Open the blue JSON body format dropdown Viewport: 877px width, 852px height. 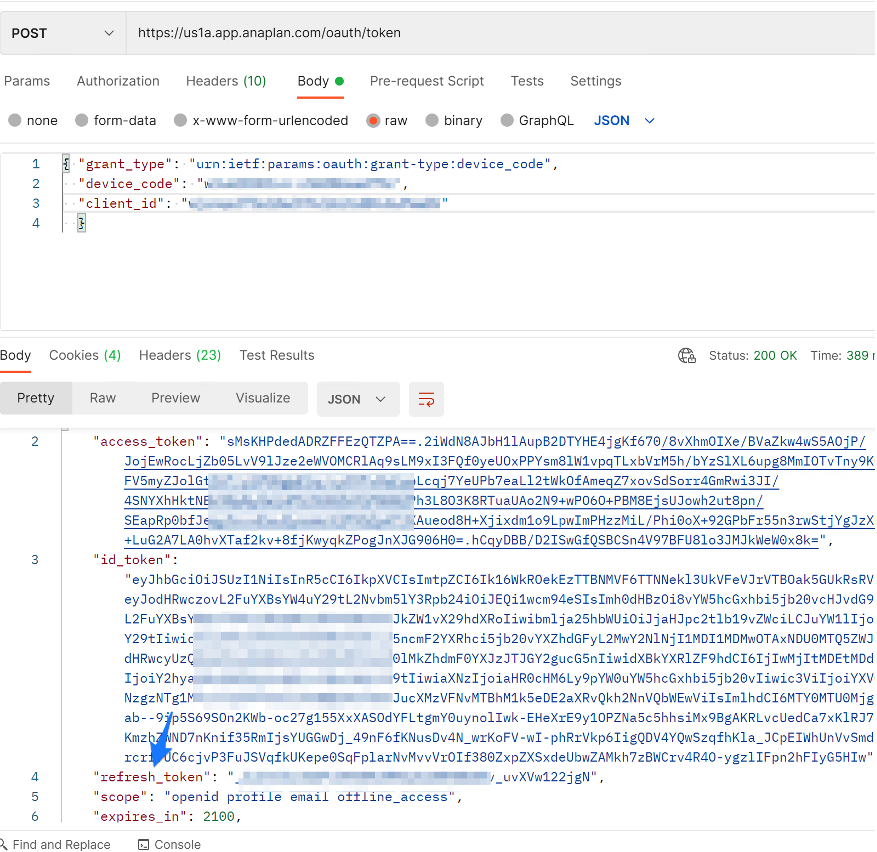point(624,120)
